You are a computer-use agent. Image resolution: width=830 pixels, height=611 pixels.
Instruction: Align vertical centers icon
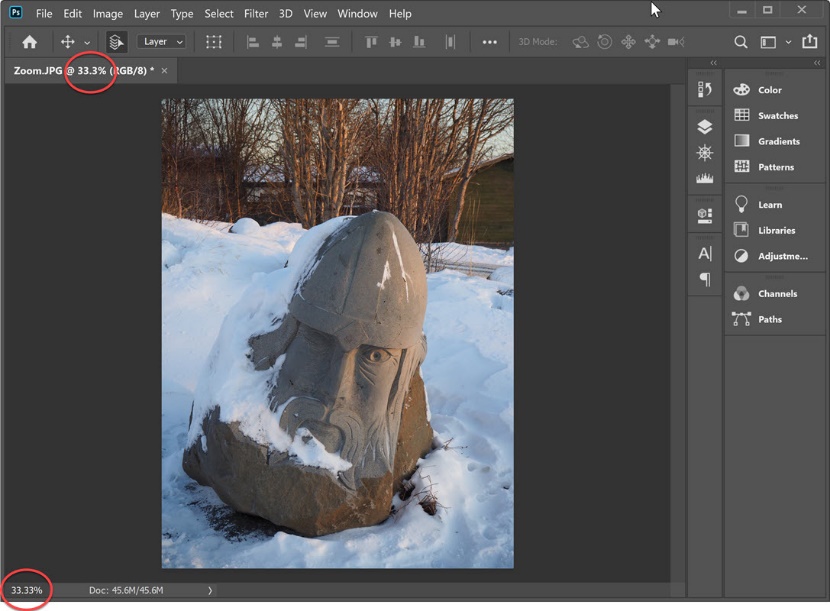coord(395,42)
